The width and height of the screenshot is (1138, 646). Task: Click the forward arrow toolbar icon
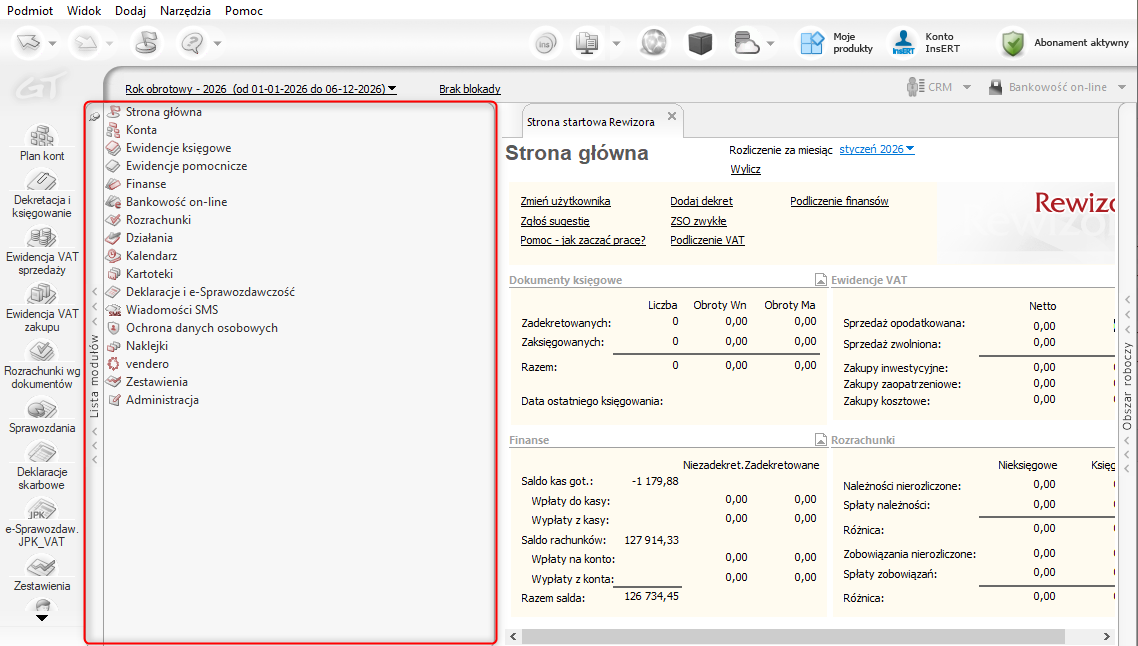click(86, 43)
